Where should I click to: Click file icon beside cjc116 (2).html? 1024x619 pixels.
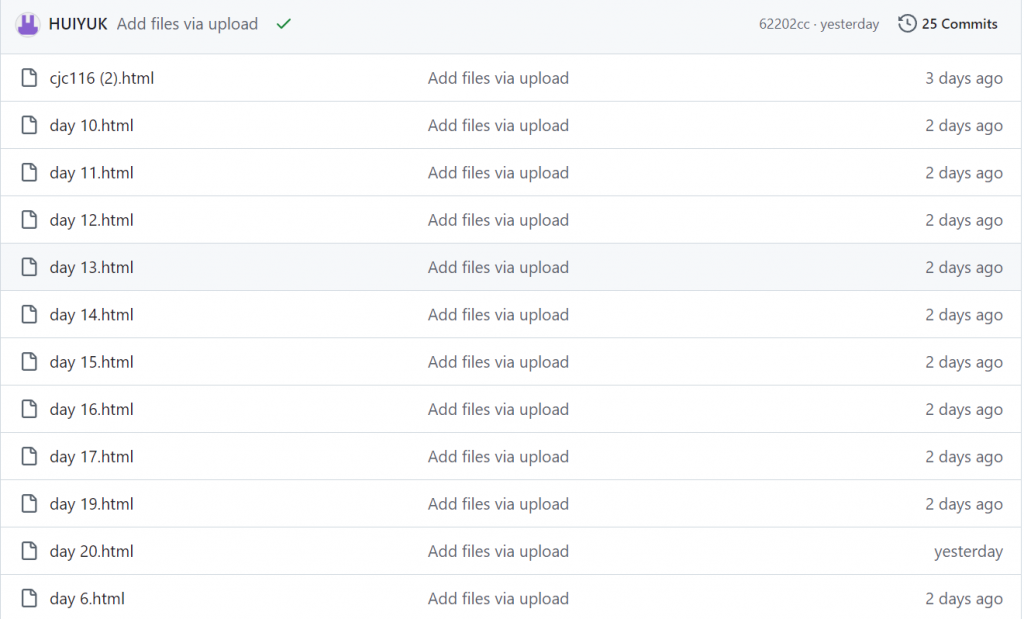pos(29,78)
